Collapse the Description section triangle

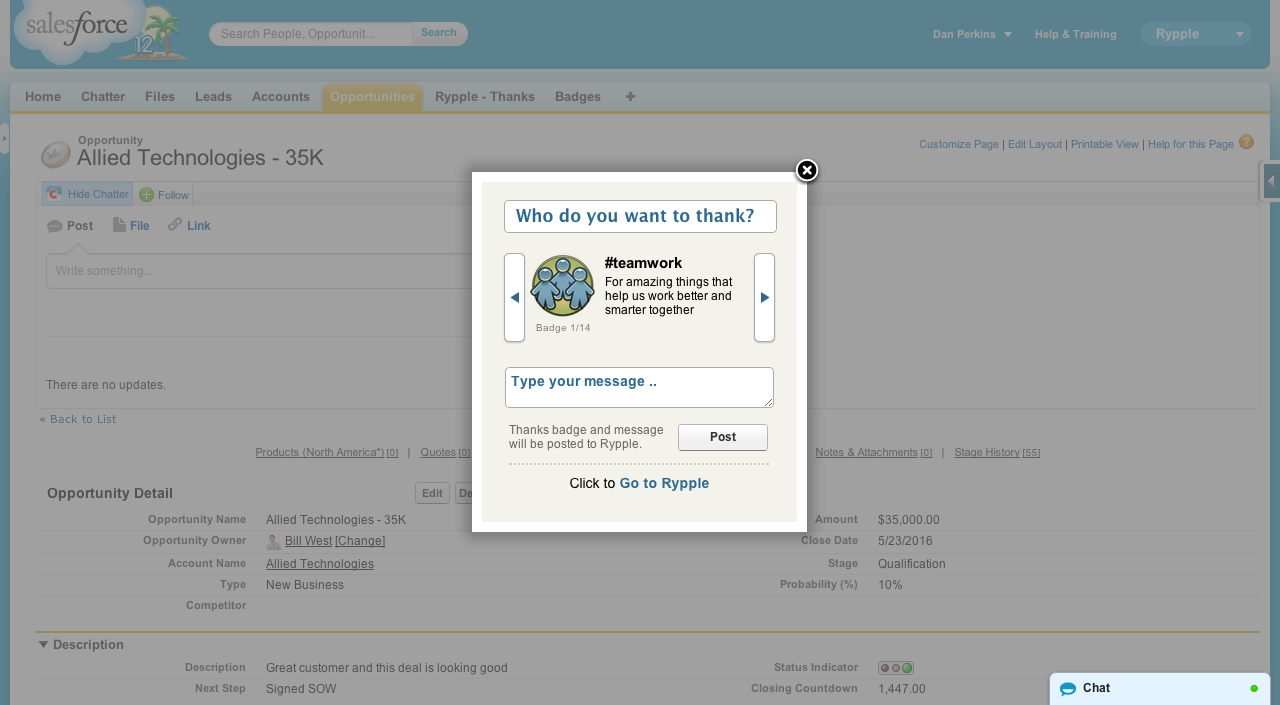point(43,644)
